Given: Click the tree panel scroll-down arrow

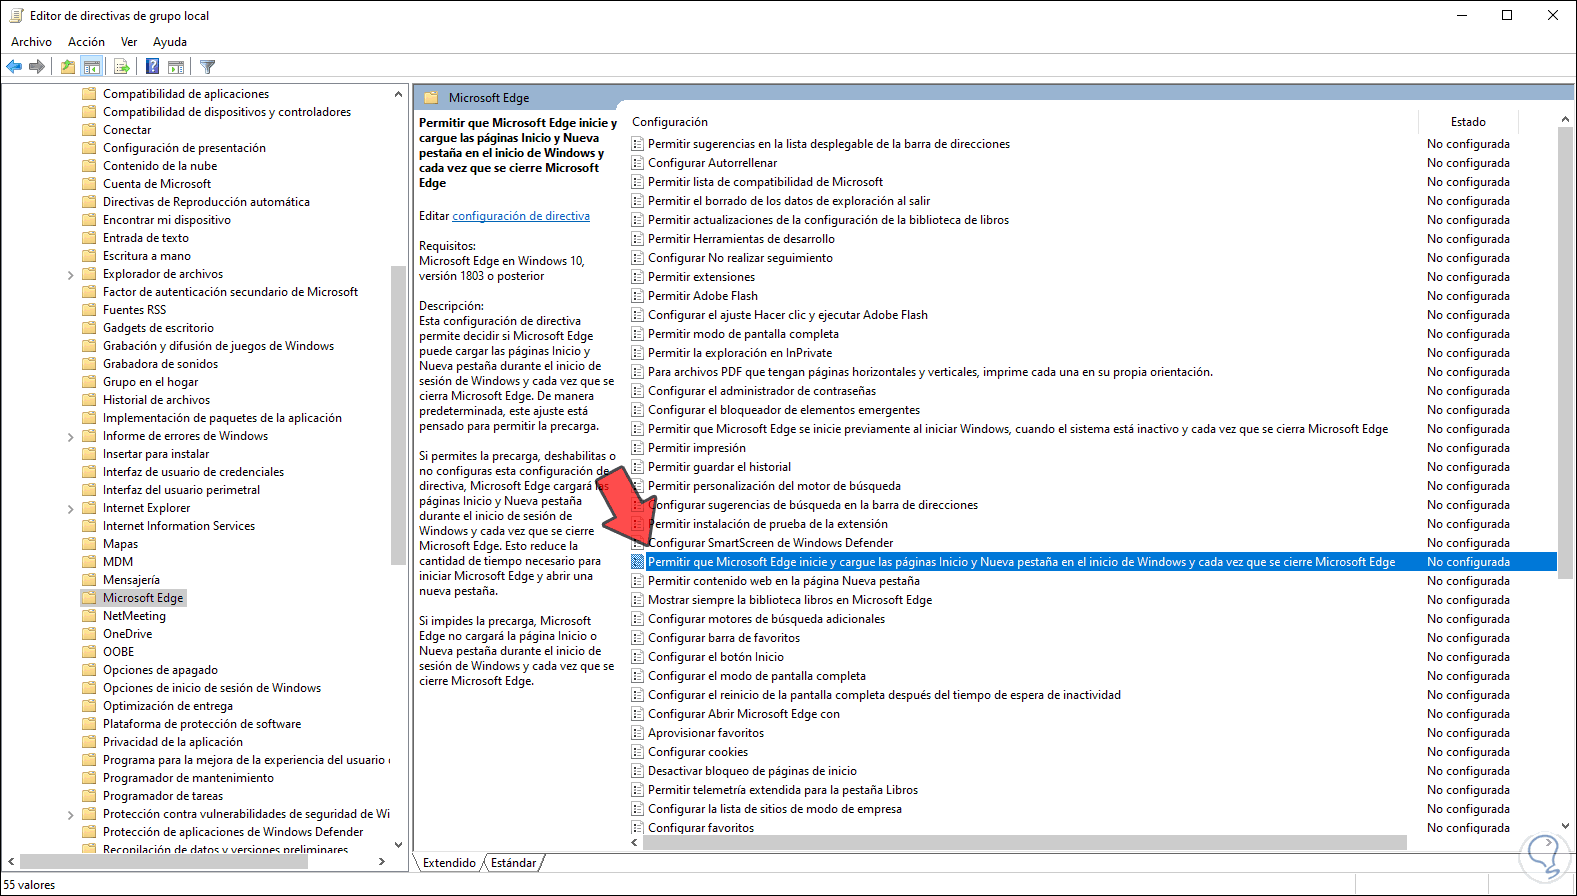Looking at the screenshot, I should tap(398, 845).
